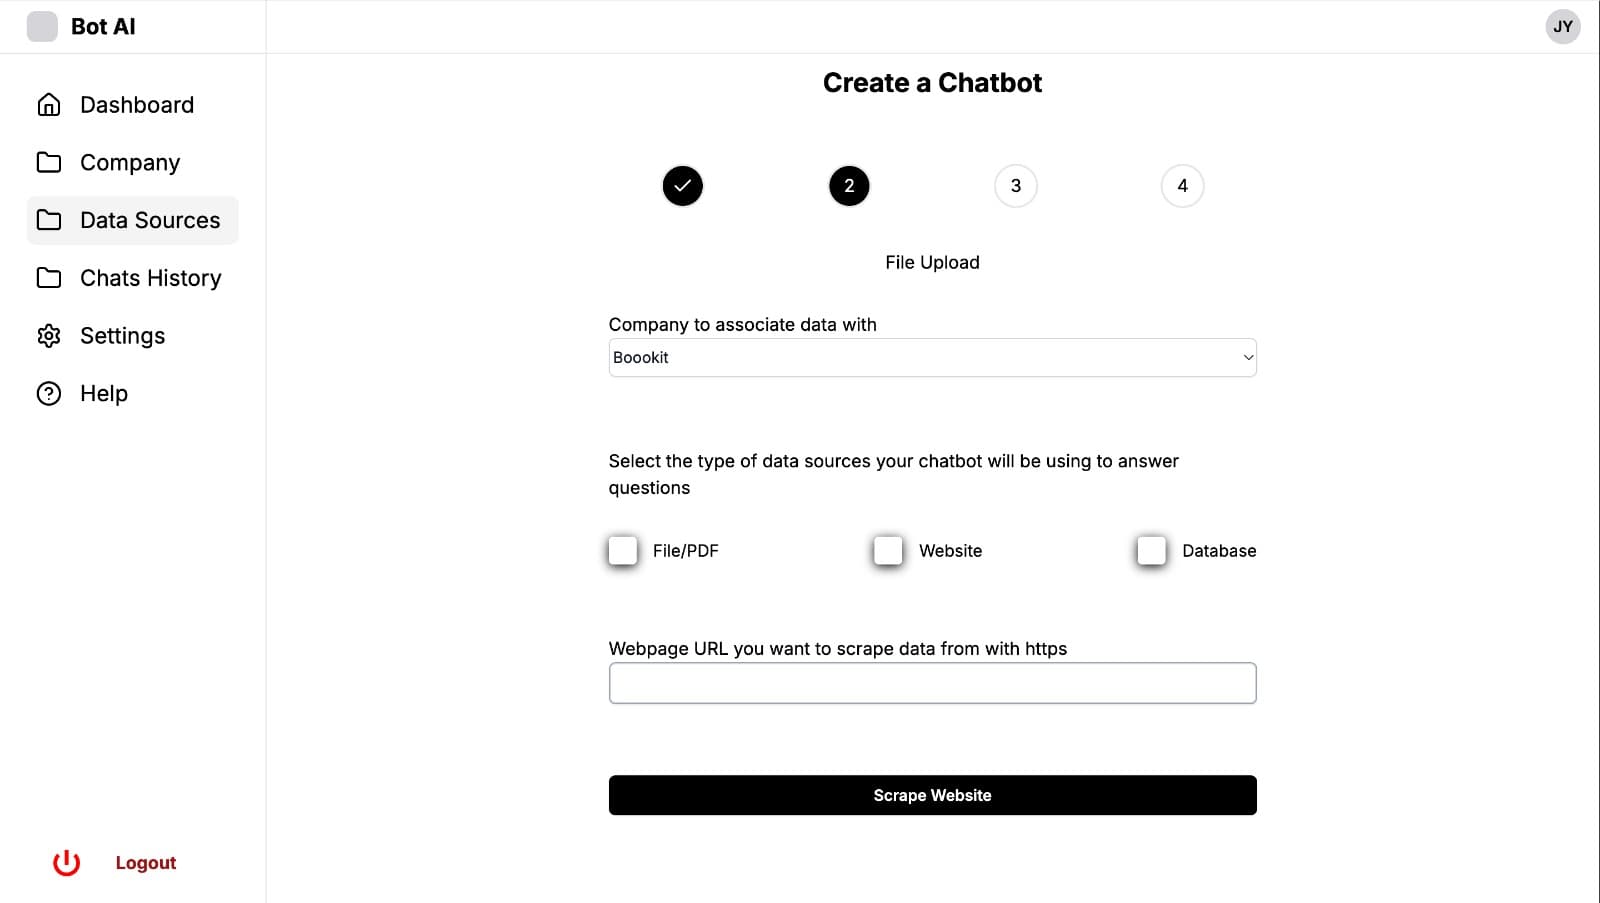Go to completed step one checkmark
Screen dimensions: 1600x903
(683, 186)
